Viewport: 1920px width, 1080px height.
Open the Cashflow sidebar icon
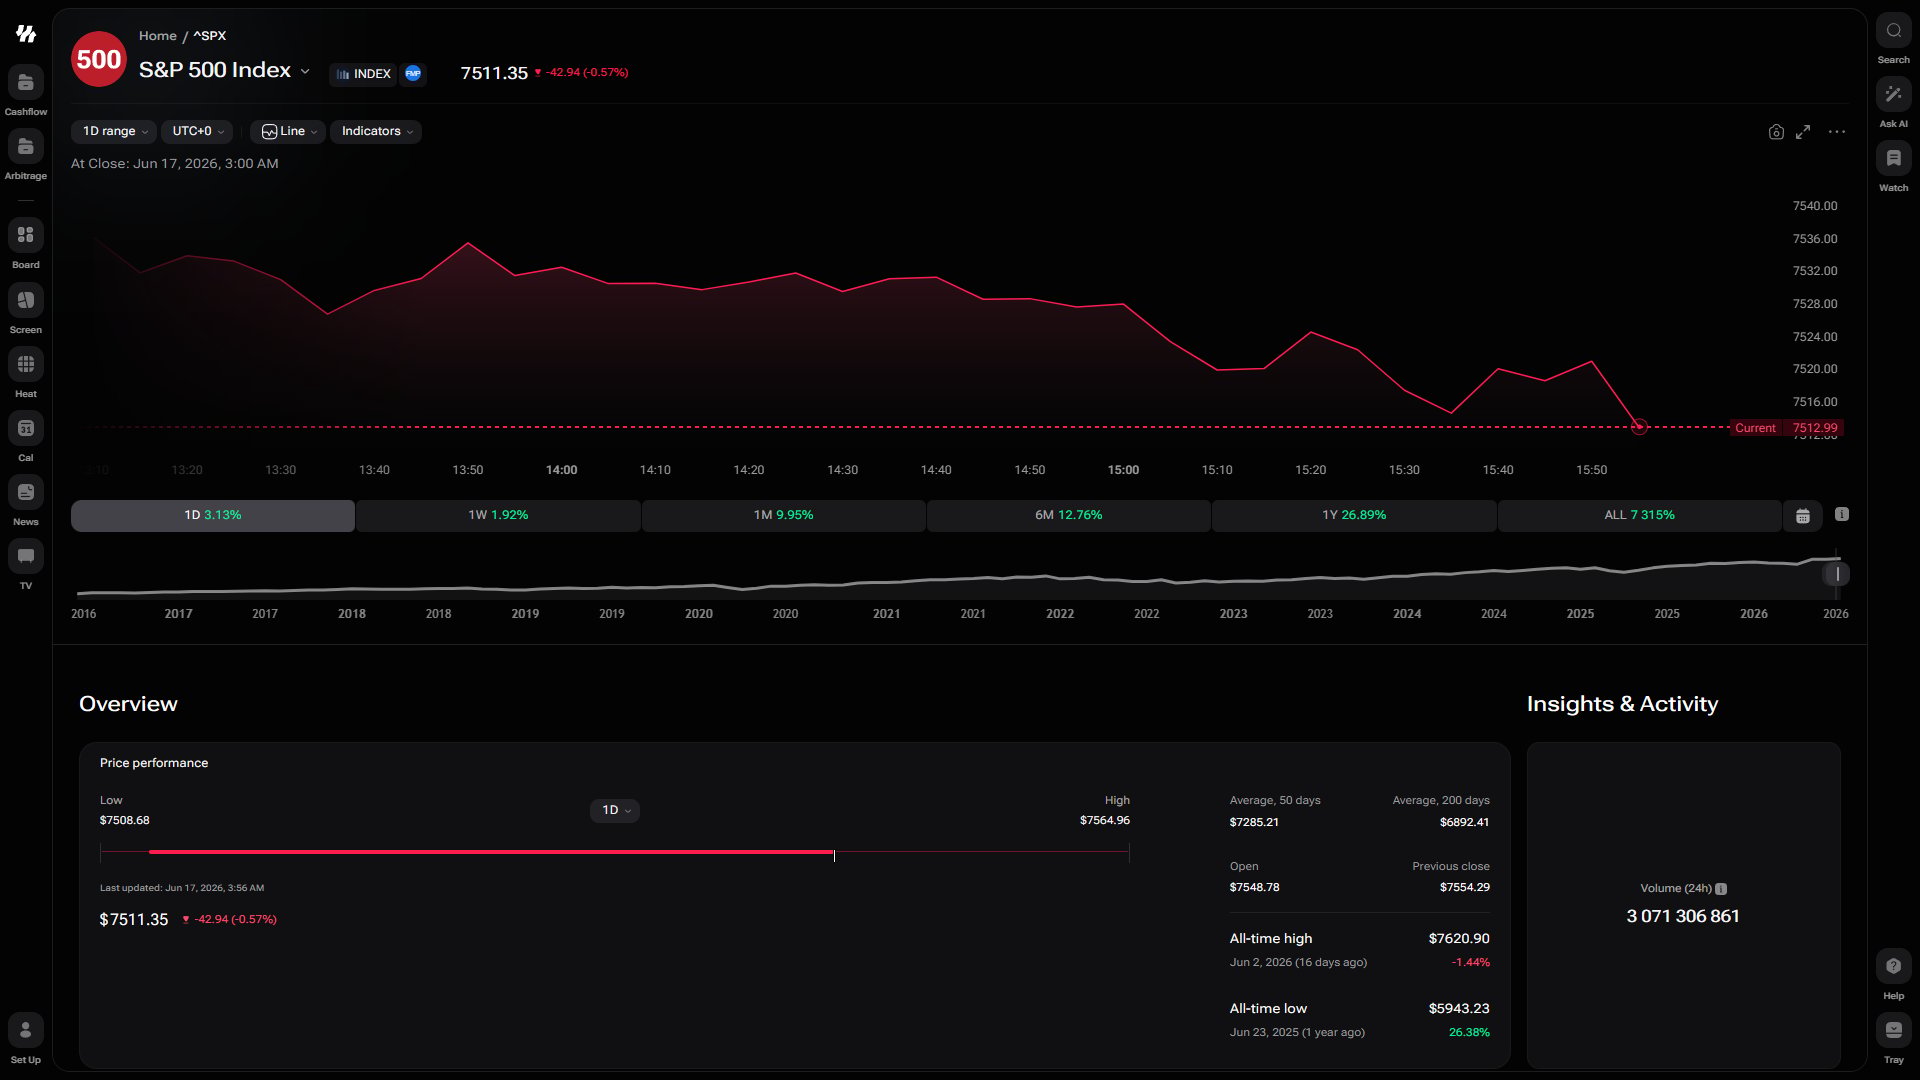tap(26, 83)
